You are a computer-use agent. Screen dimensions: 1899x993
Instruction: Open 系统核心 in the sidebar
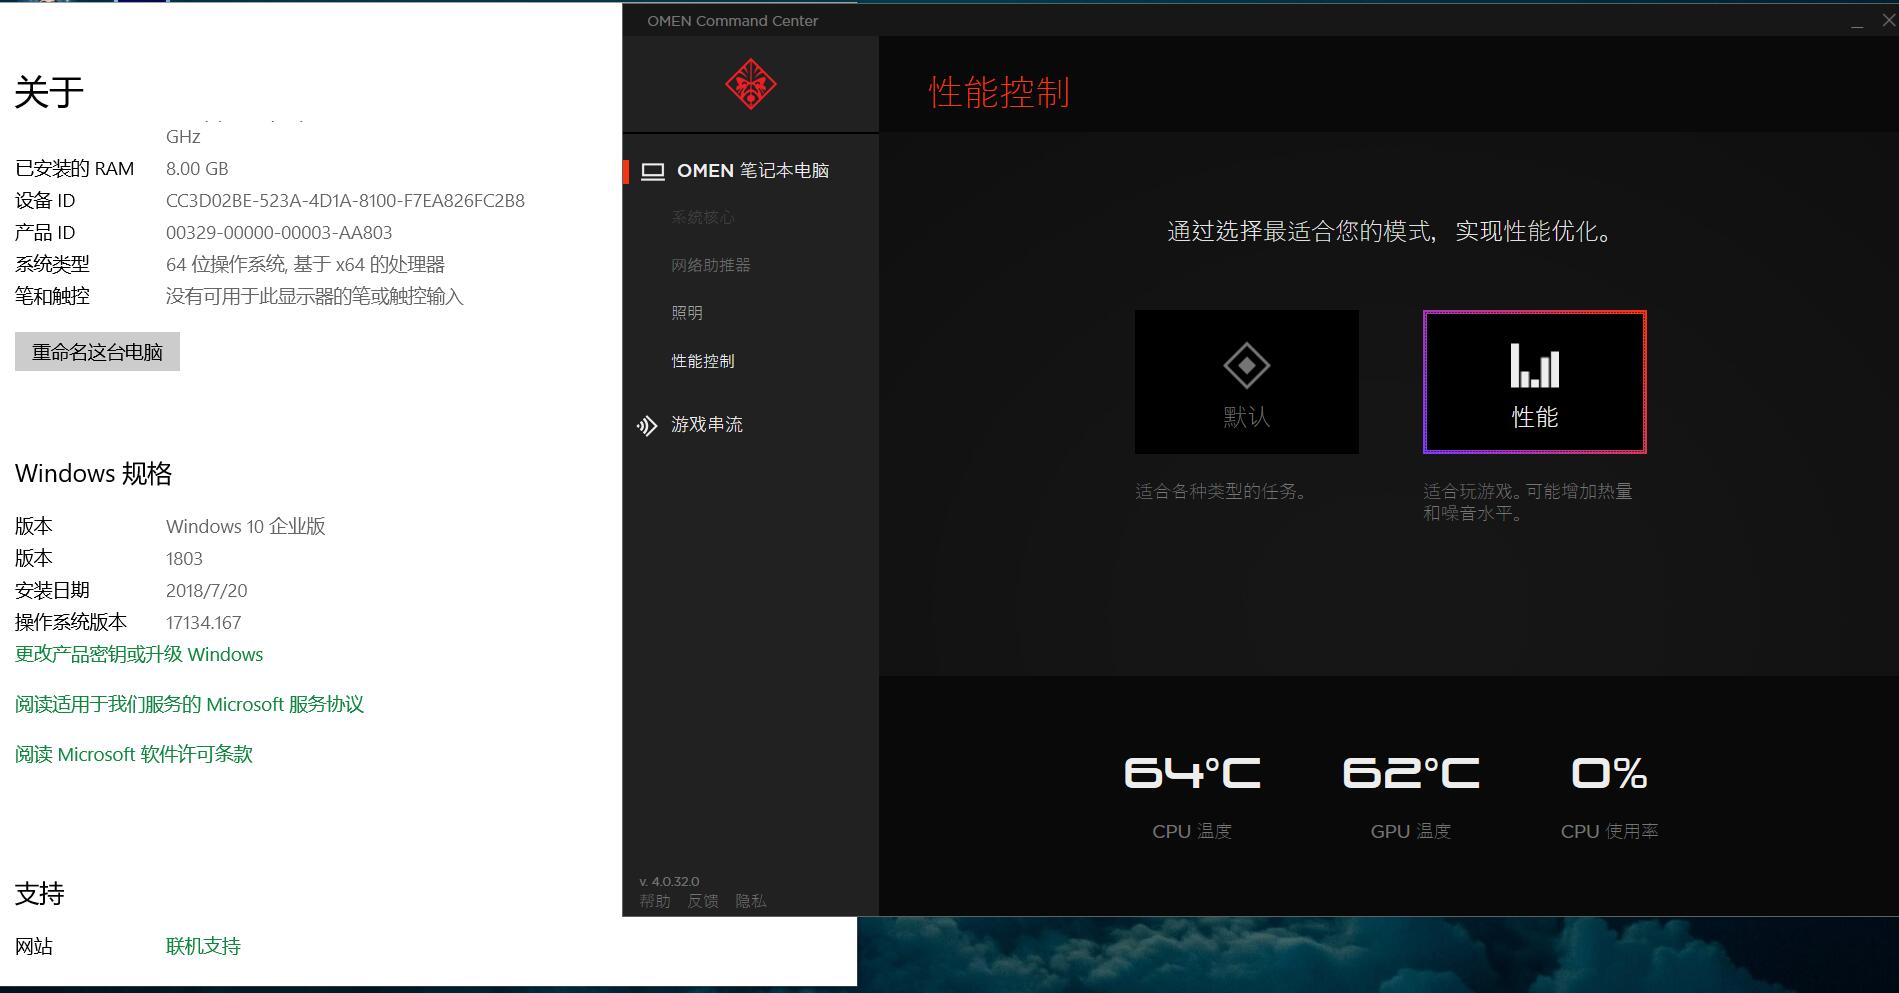coord(703,217)
